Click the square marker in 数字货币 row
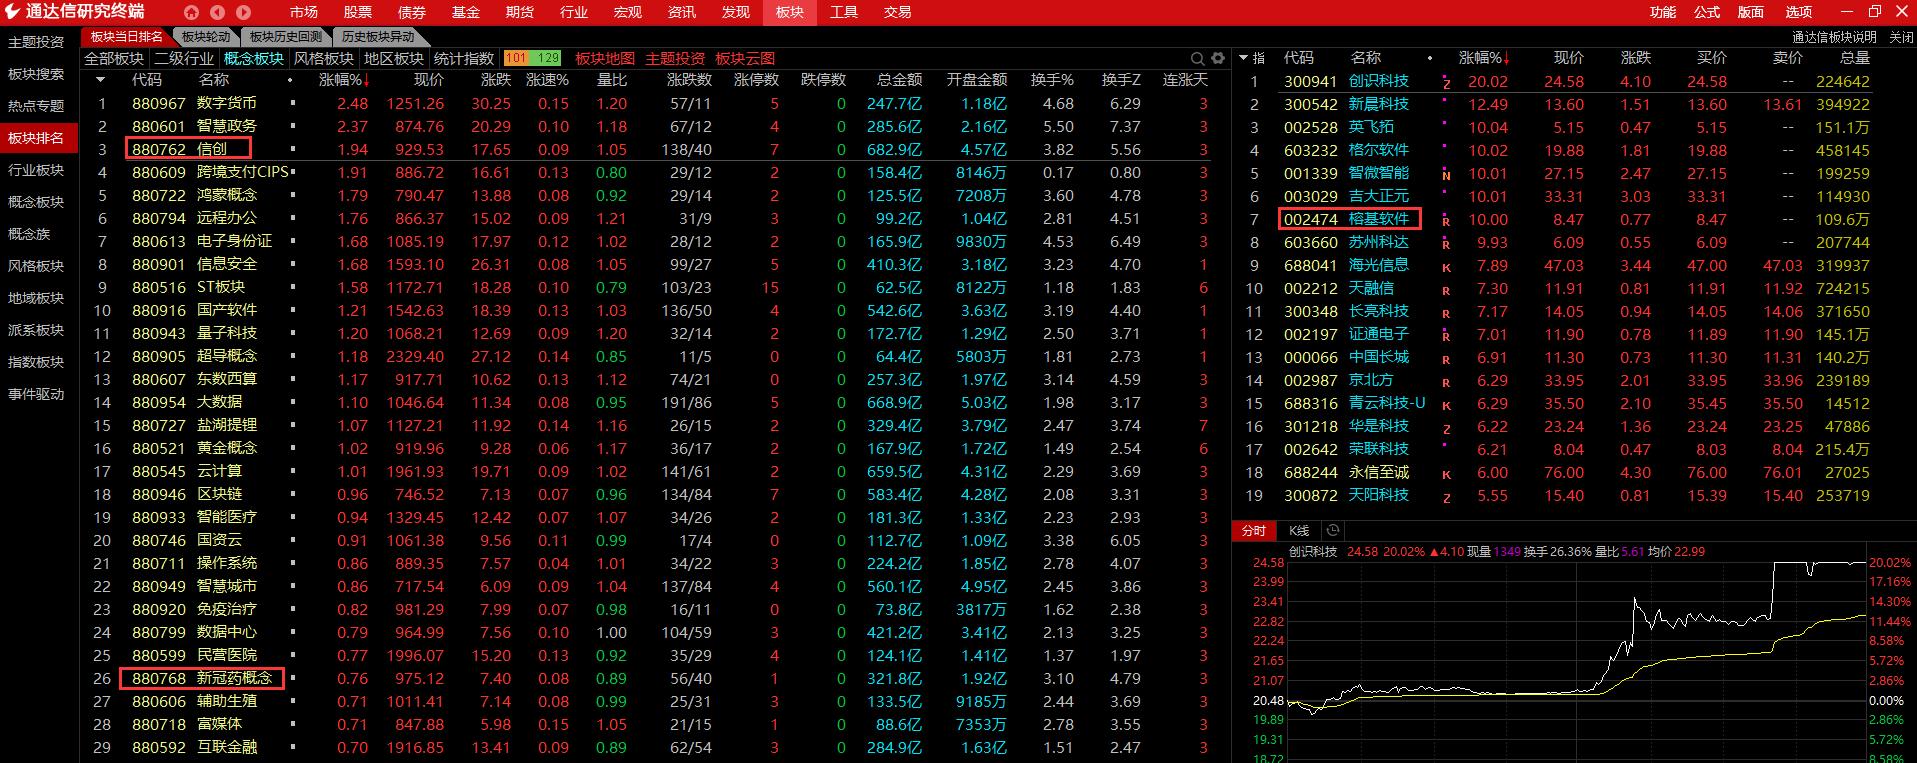The height and width of the screenshot is (763, 1917). click(x=292, y=103)
